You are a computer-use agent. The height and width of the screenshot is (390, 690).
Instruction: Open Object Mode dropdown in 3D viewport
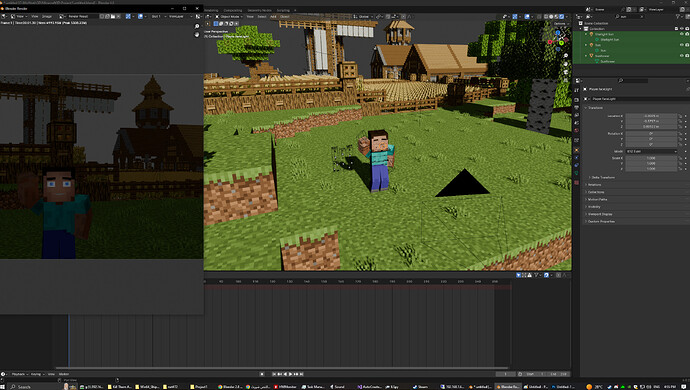click(228, 16)
